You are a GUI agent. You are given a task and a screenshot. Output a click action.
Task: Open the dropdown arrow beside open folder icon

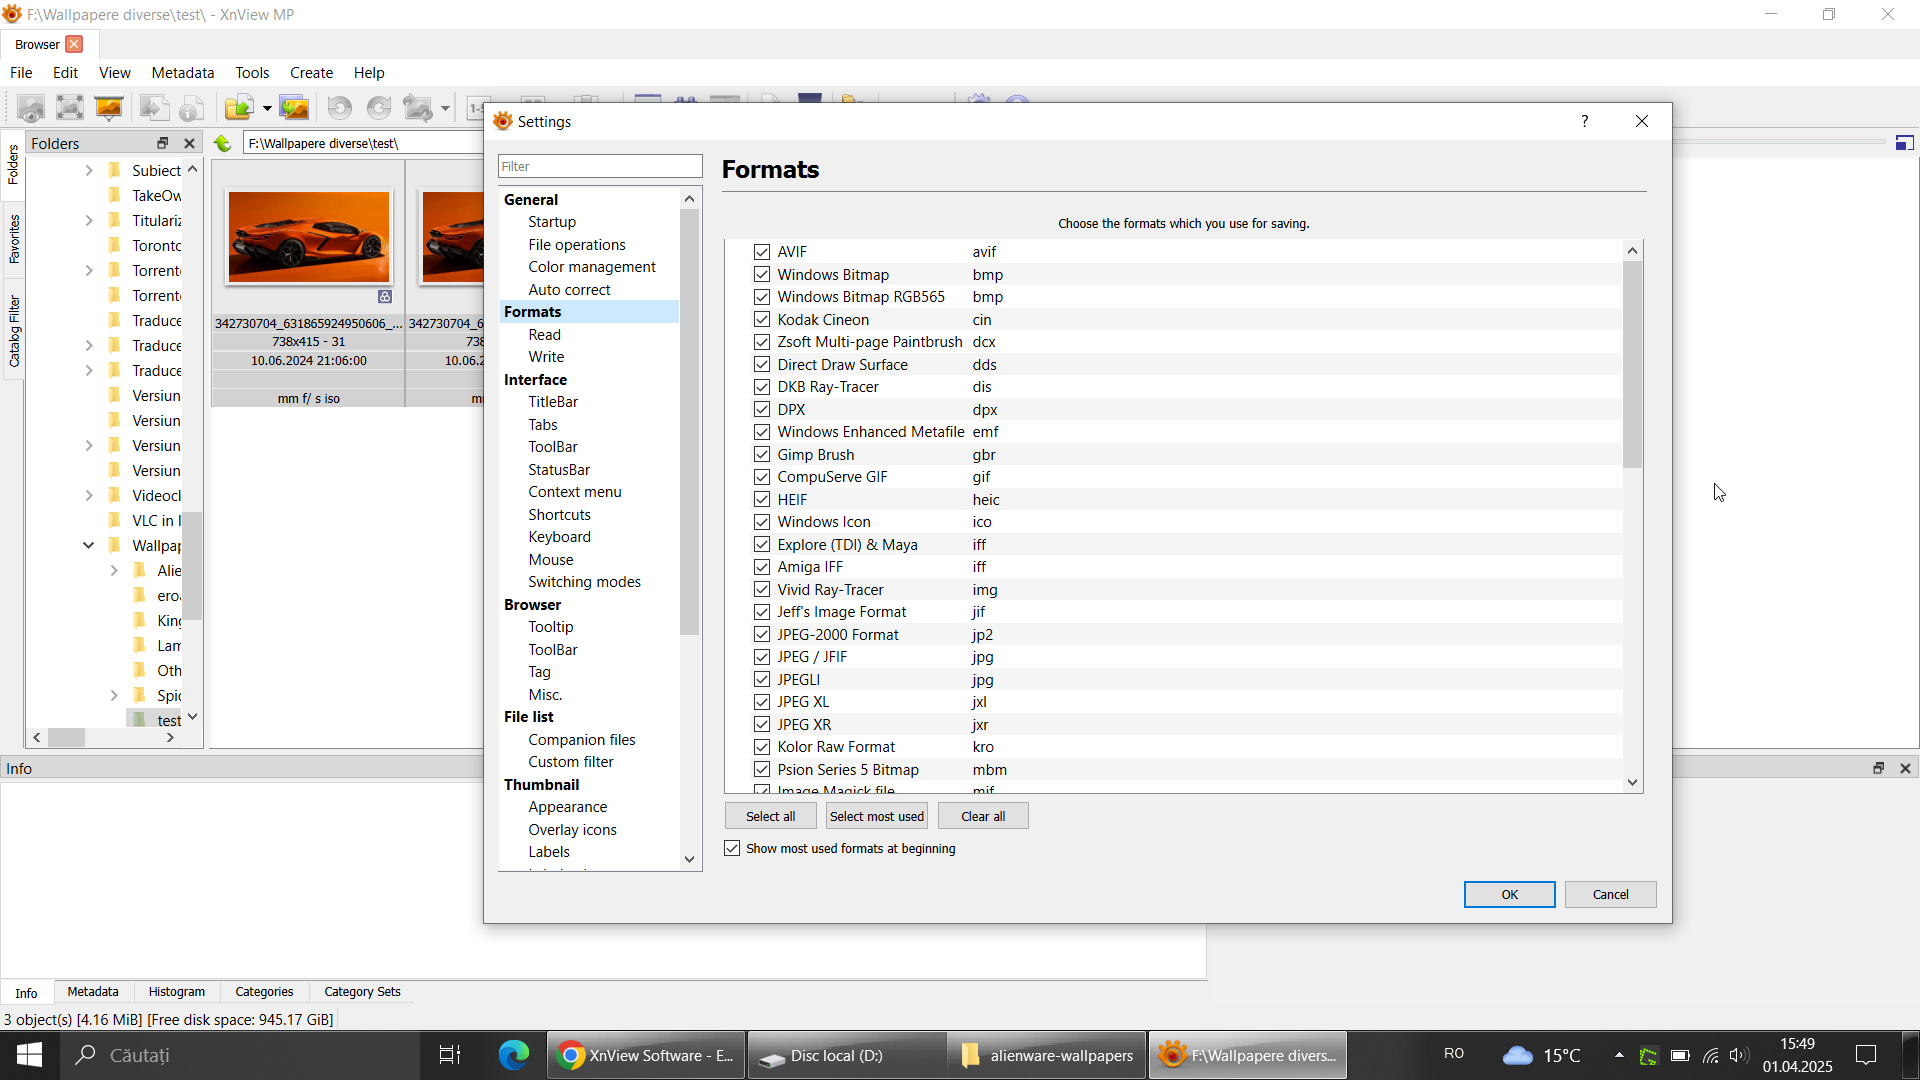click(x=267, y=108)
